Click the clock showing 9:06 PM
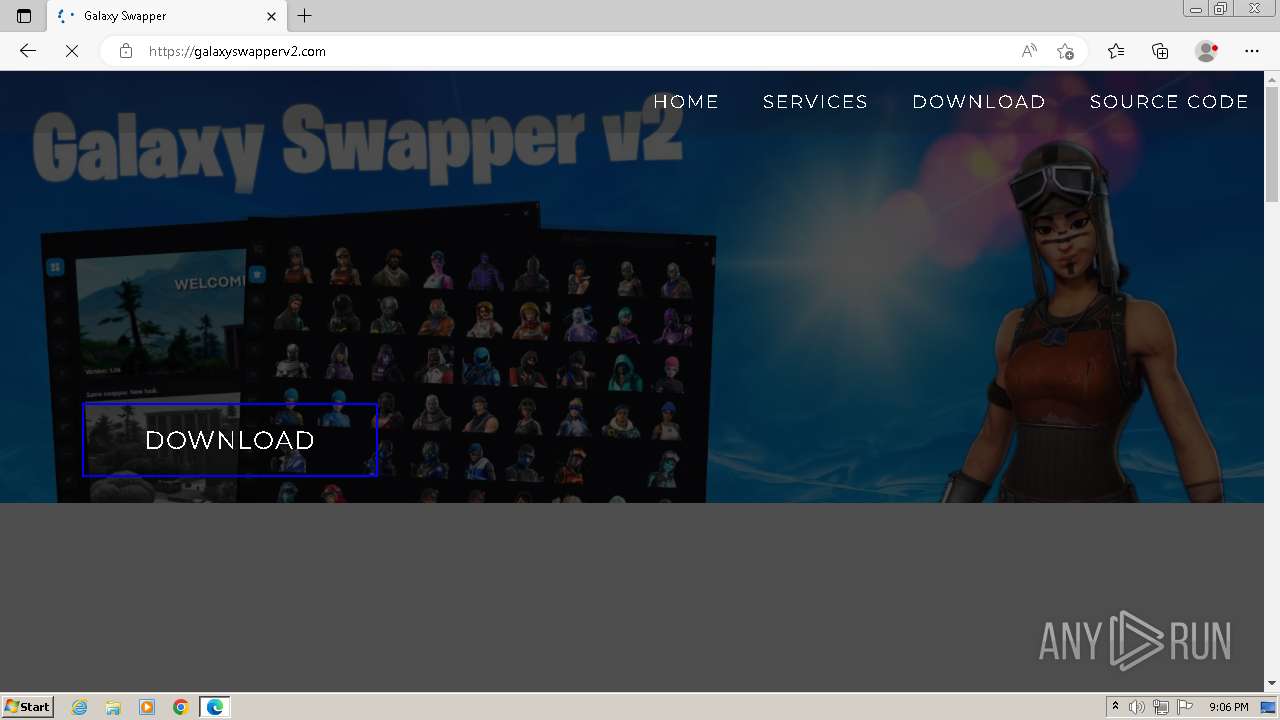Image resolution: width=1280 pixels, height=720 pixels. point(1228,707)
